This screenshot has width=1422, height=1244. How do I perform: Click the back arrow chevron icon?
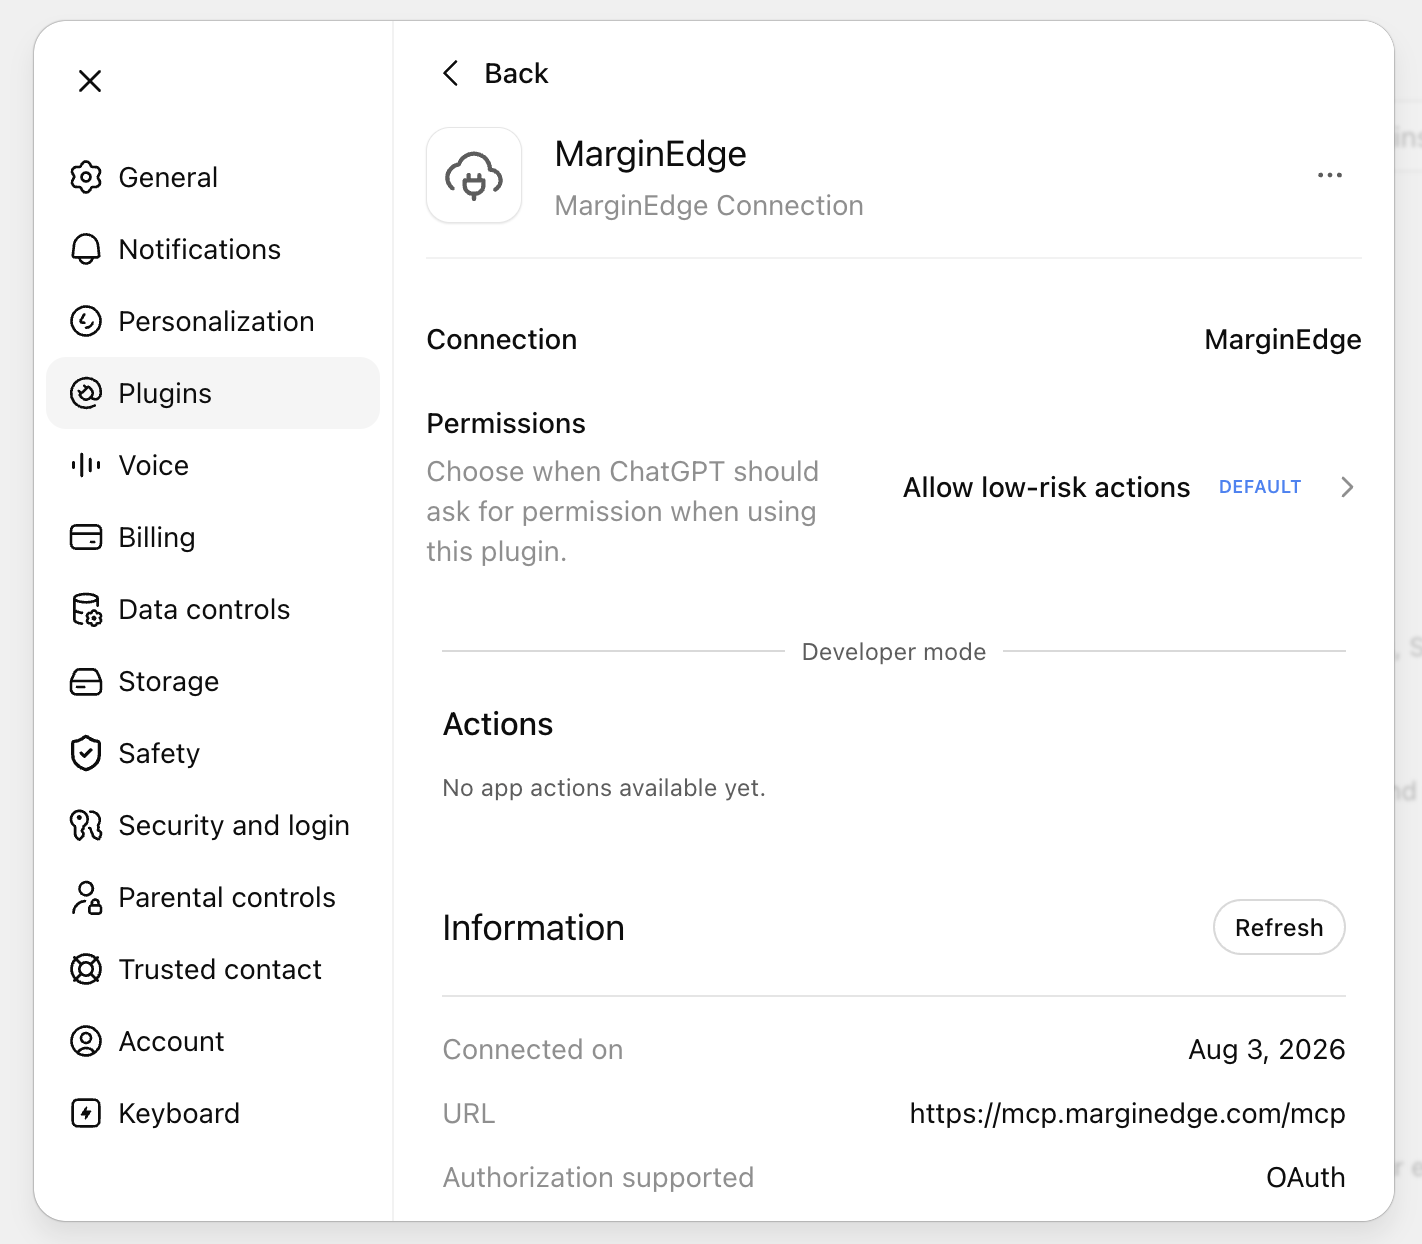pos(451,73)
